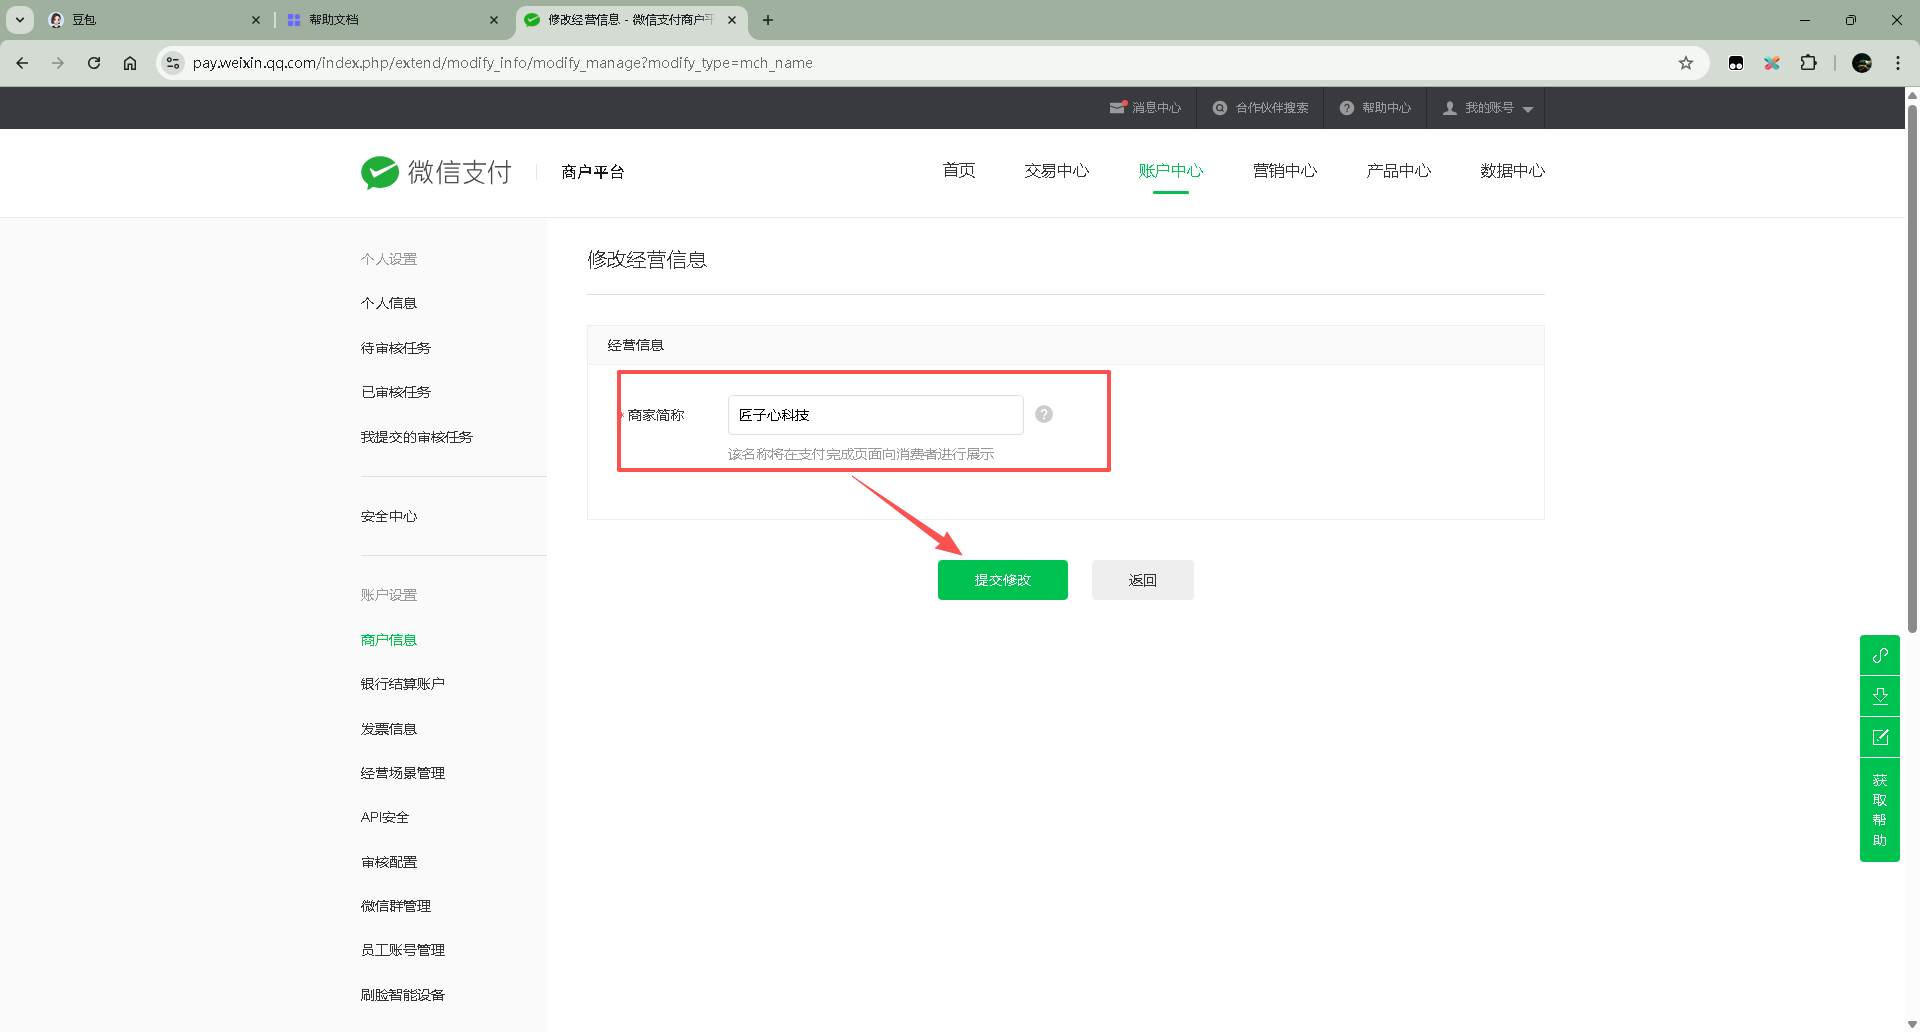This screenshot has height=1032, width=1920.
Task: Bookmark this page with the star icon
Action: (1686, 63)
